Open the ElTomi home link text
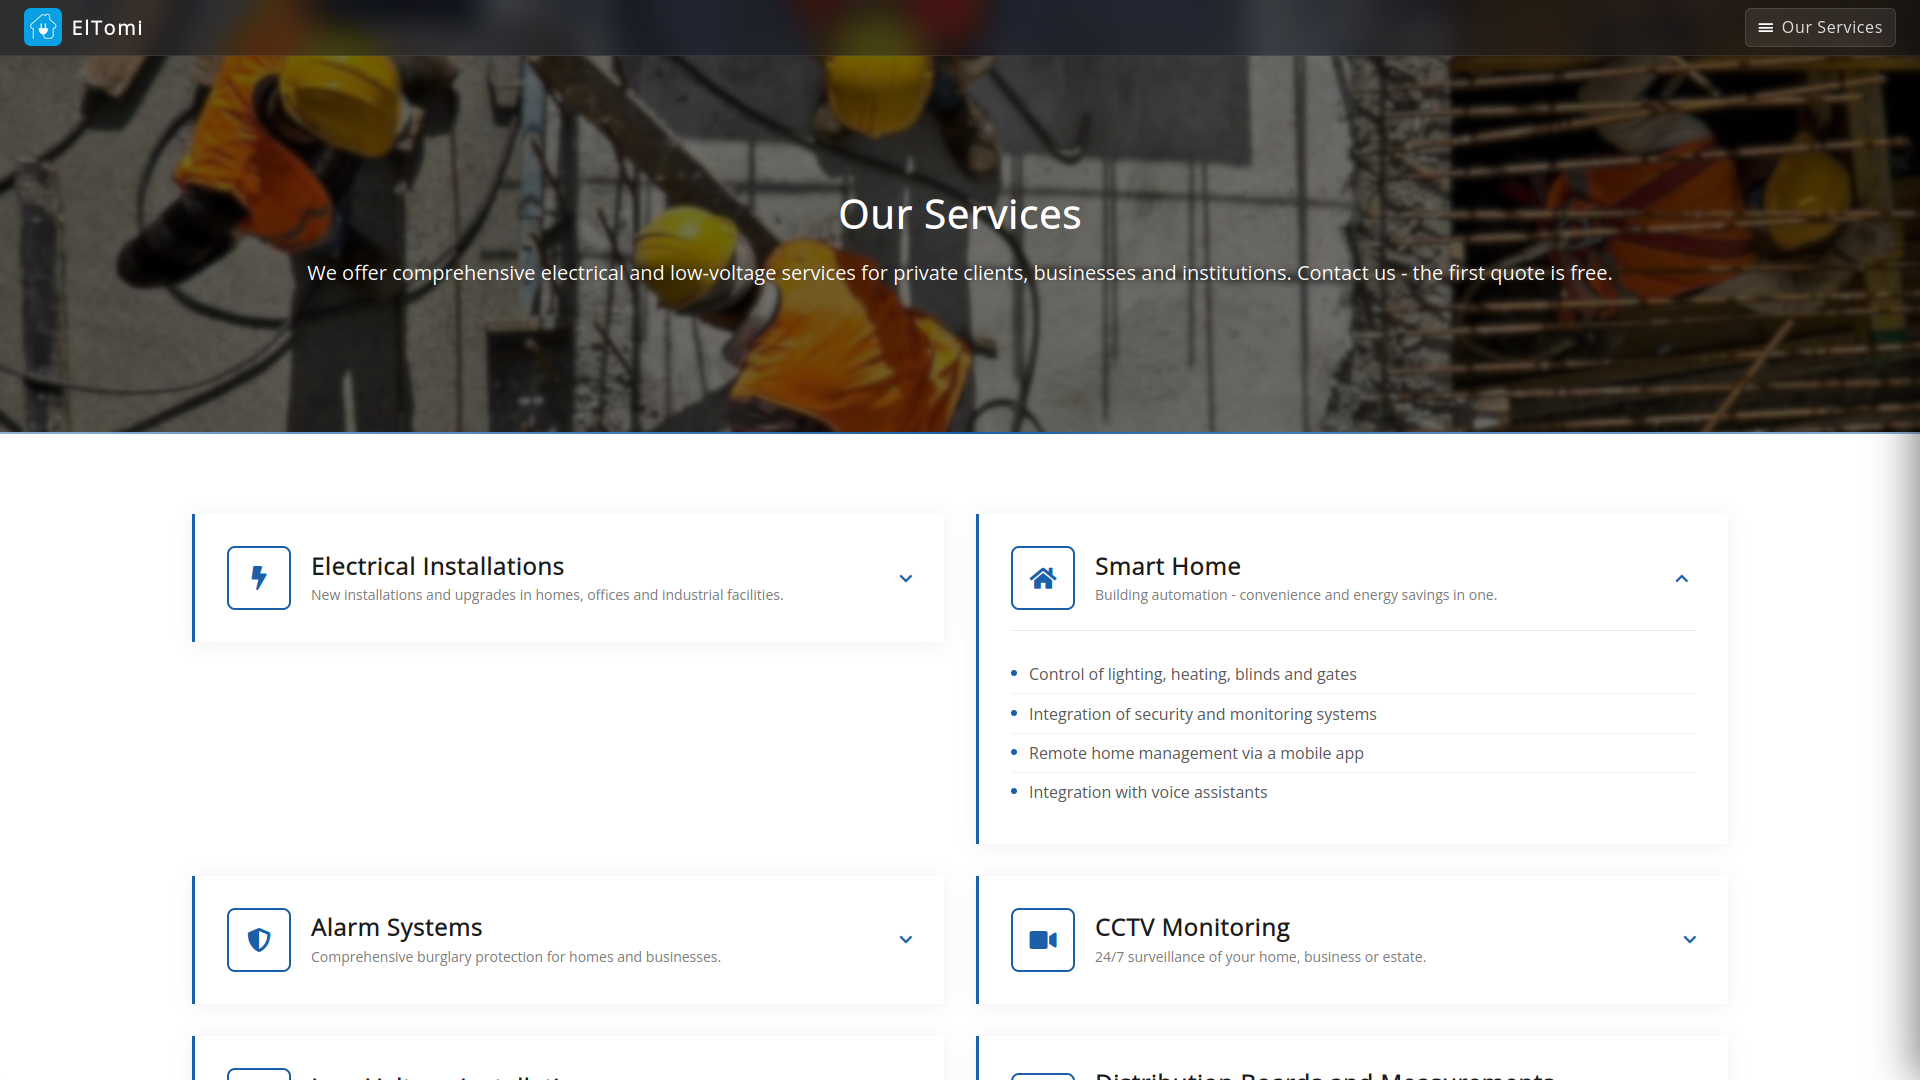This screenshot has height=1080, width=1920. (107, 28)
